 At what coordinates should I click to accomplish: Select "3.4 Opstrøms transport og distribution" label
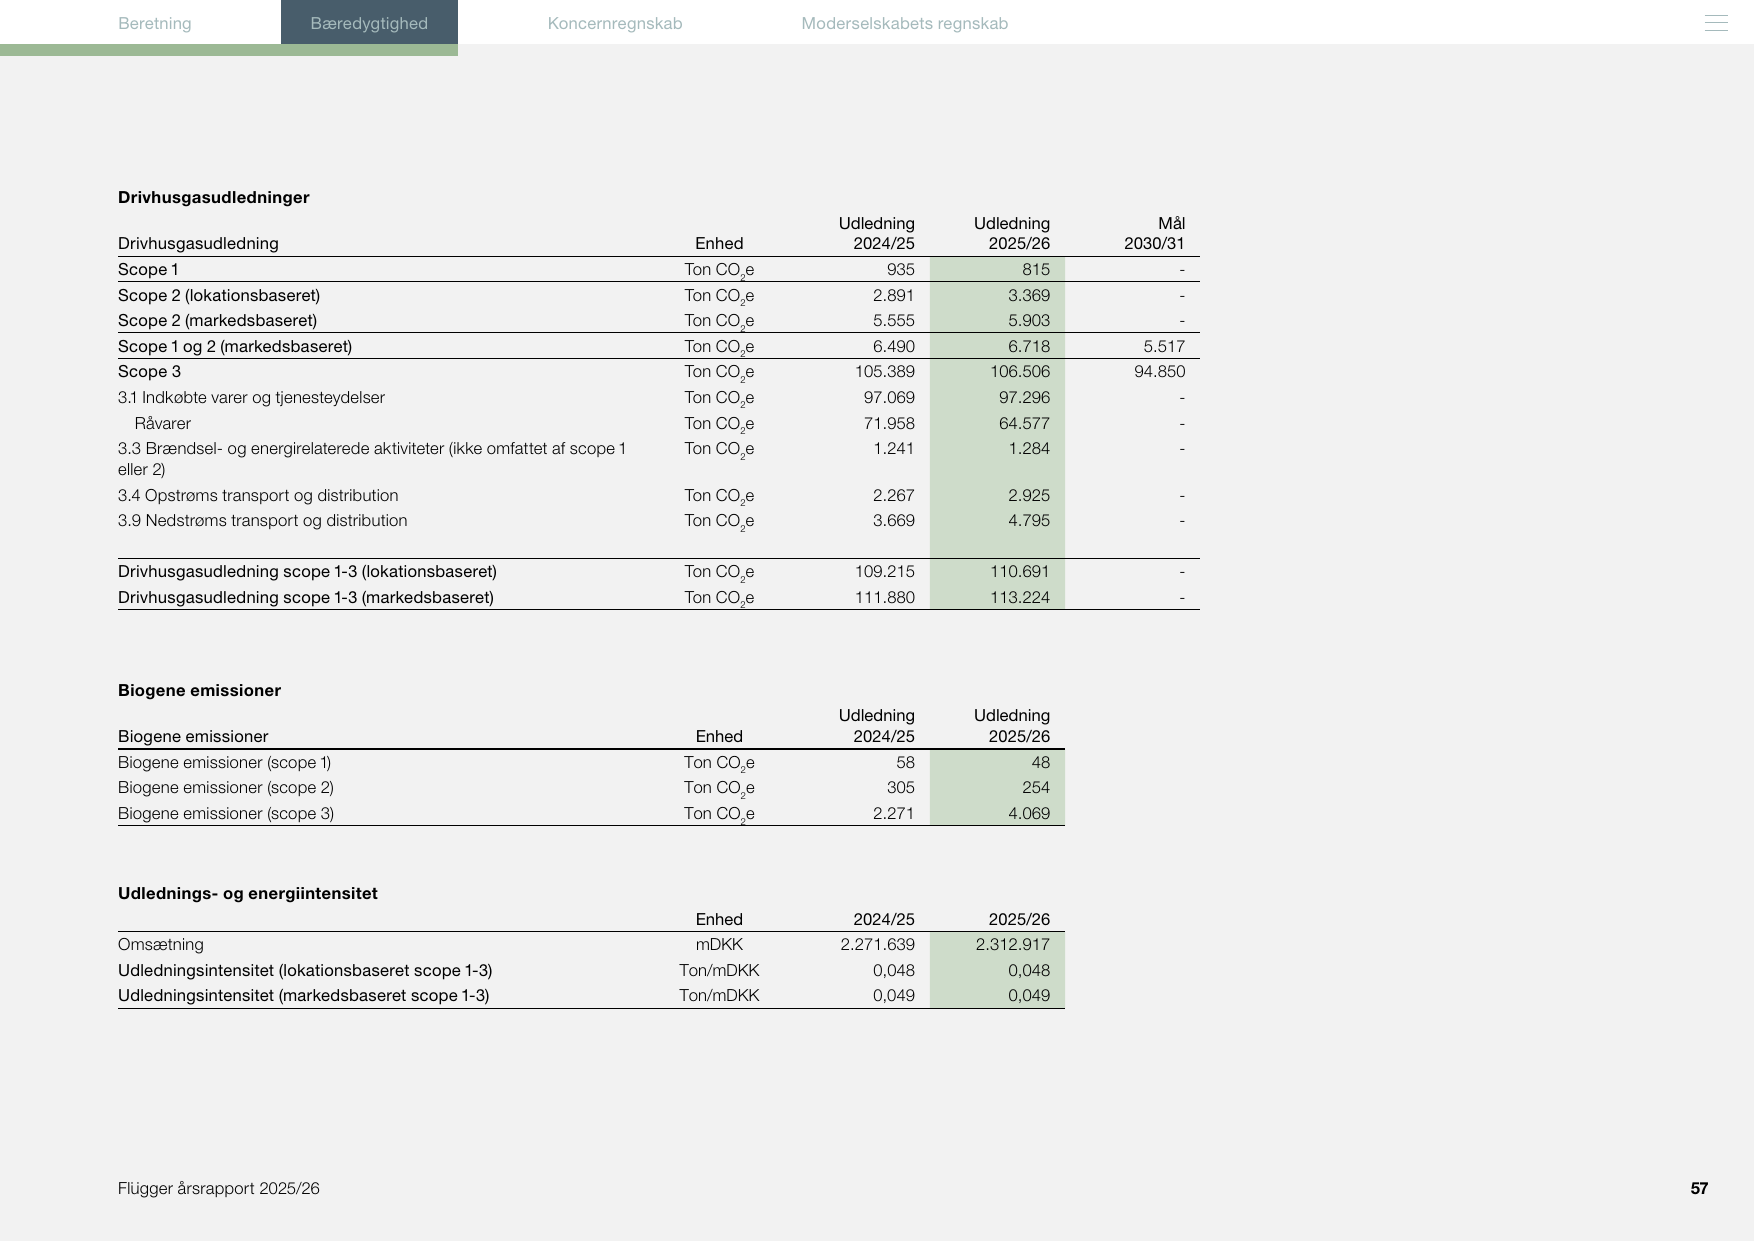click(x=258, y=495)
